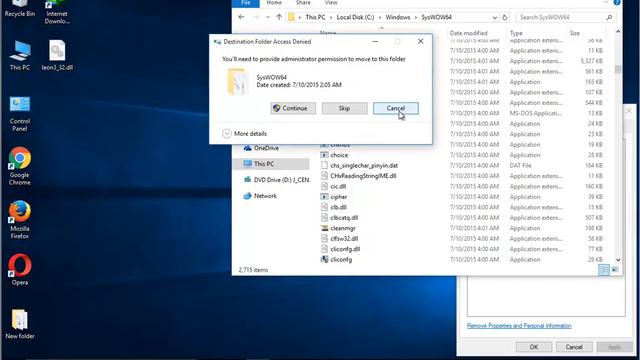Go back in File Explorer
Screen dimensions: 640x360
(241, 17)
